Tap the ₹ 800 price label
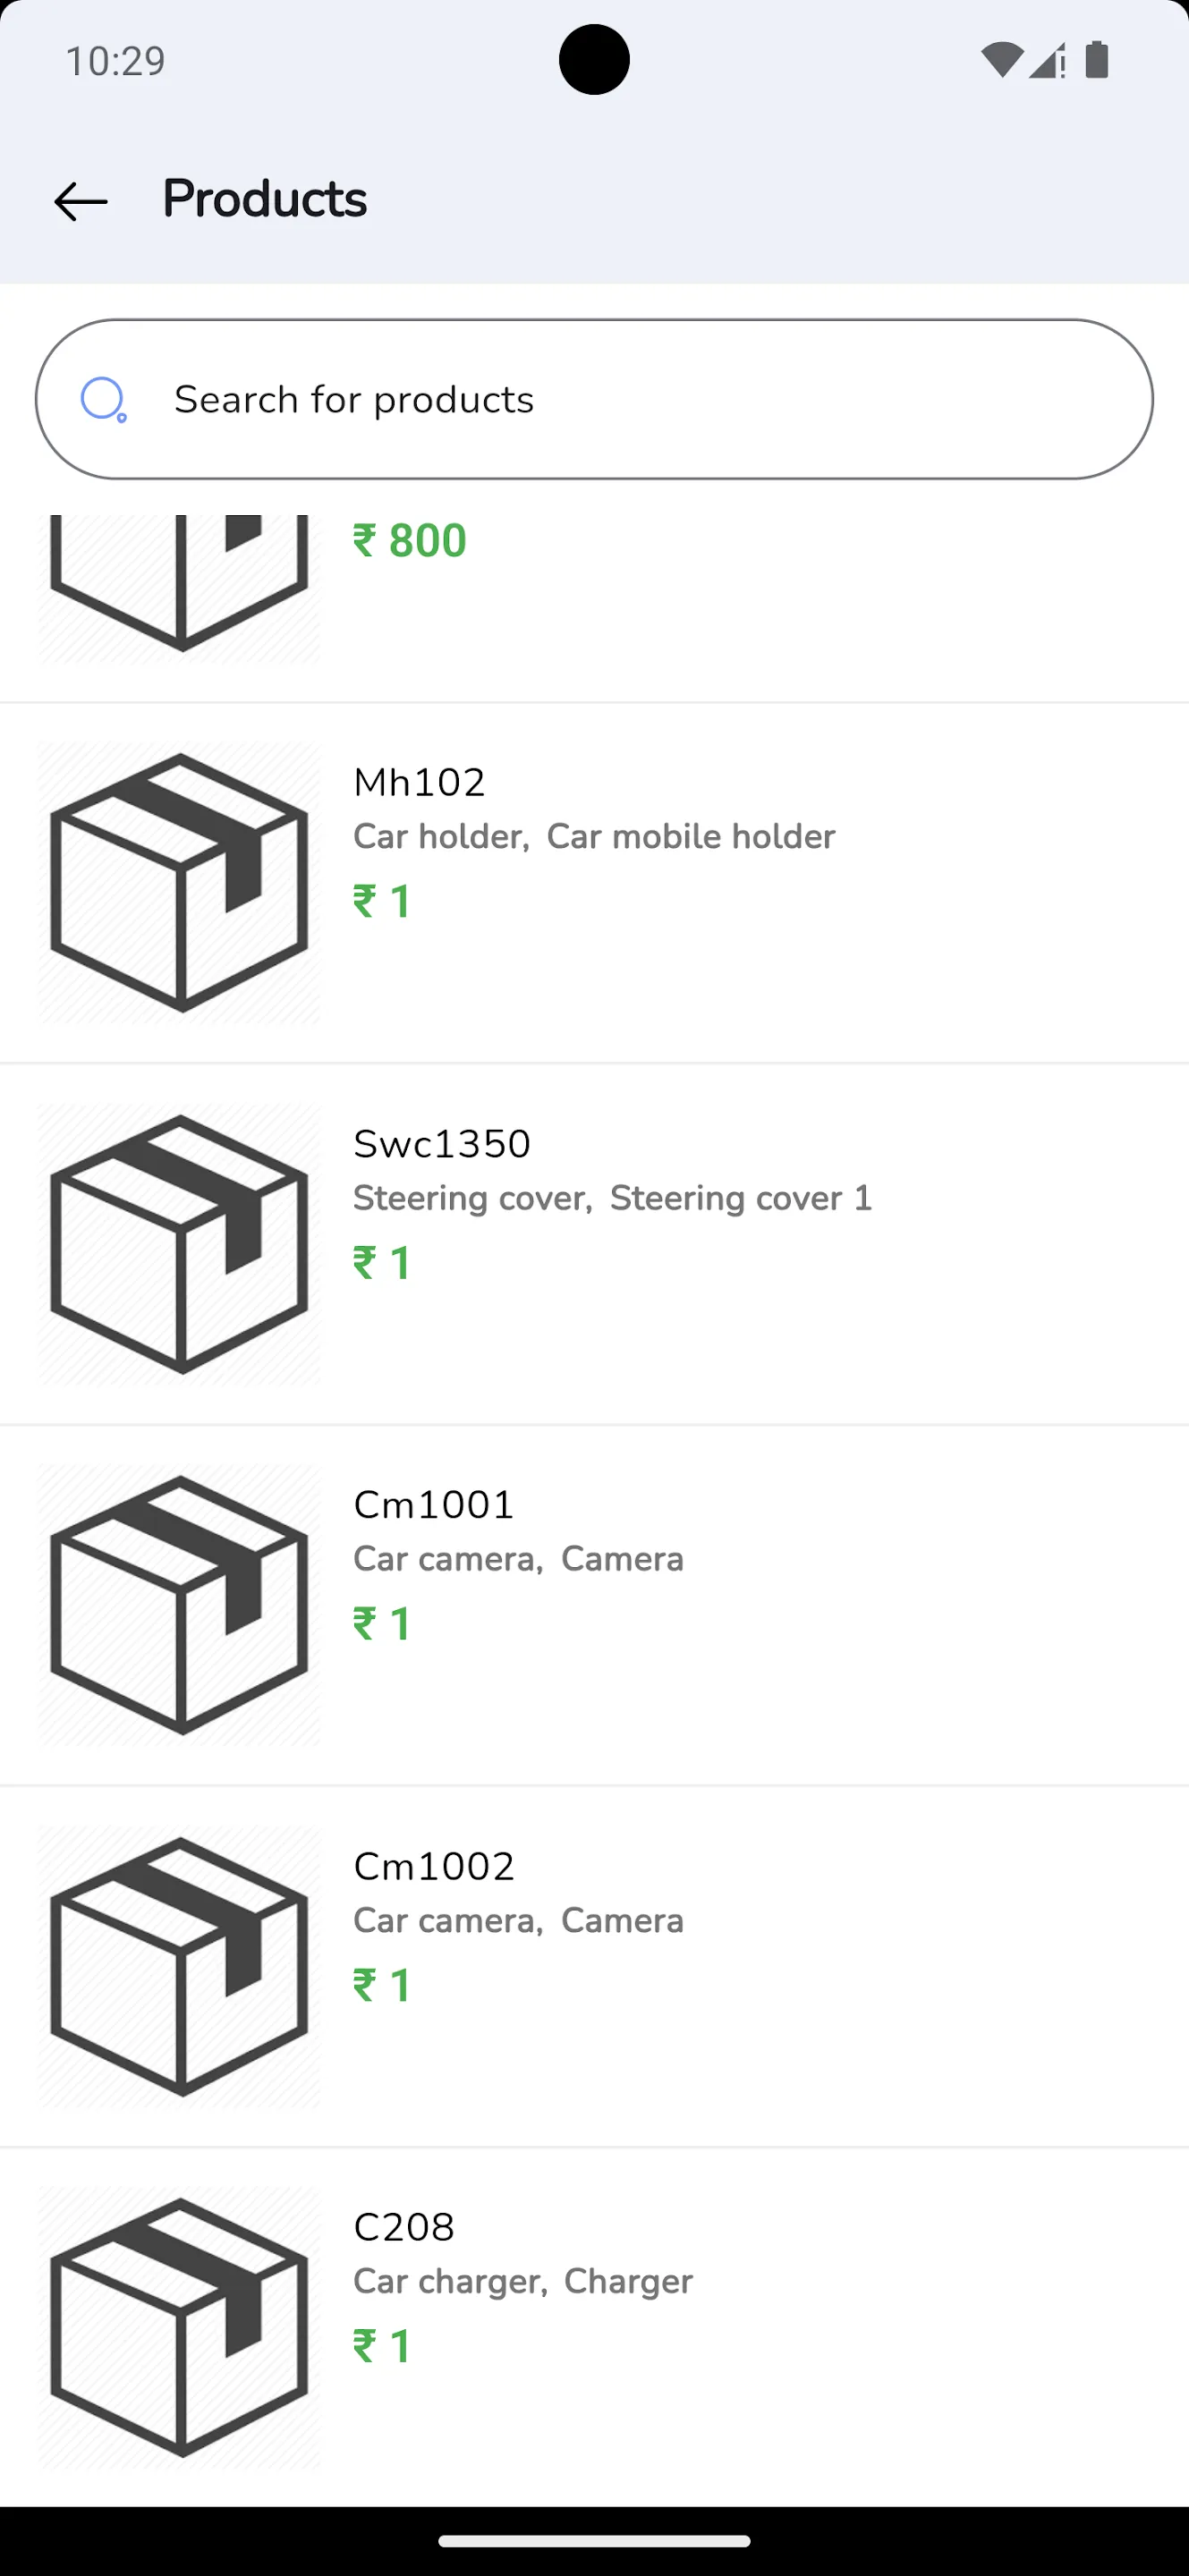The height and width of the screenshot is (2576, 1189). 410,541
